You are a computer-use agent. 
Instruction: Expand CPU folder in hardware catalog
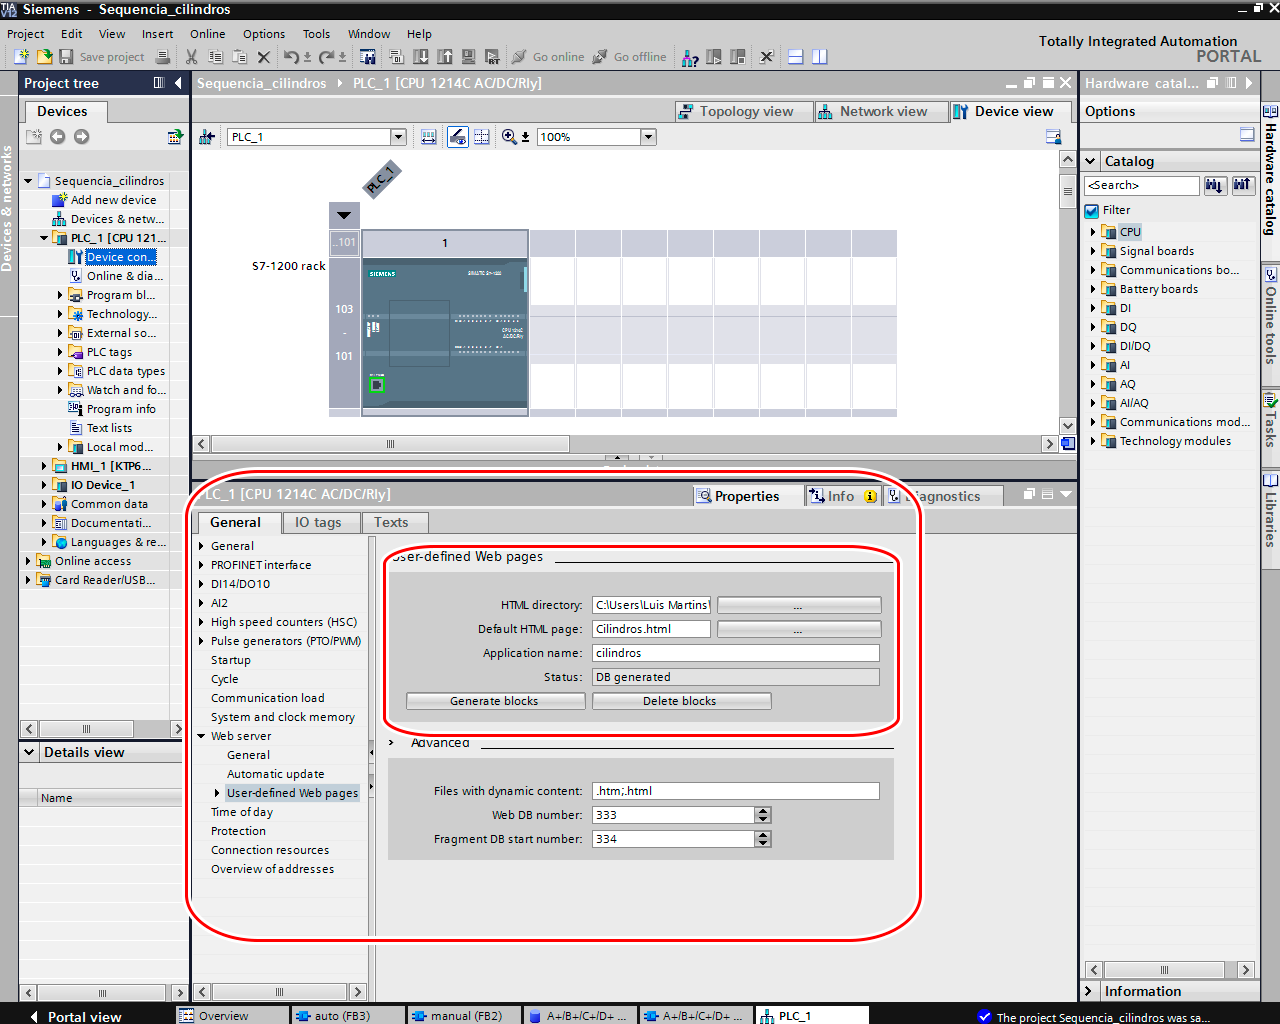coord(1093,232)
